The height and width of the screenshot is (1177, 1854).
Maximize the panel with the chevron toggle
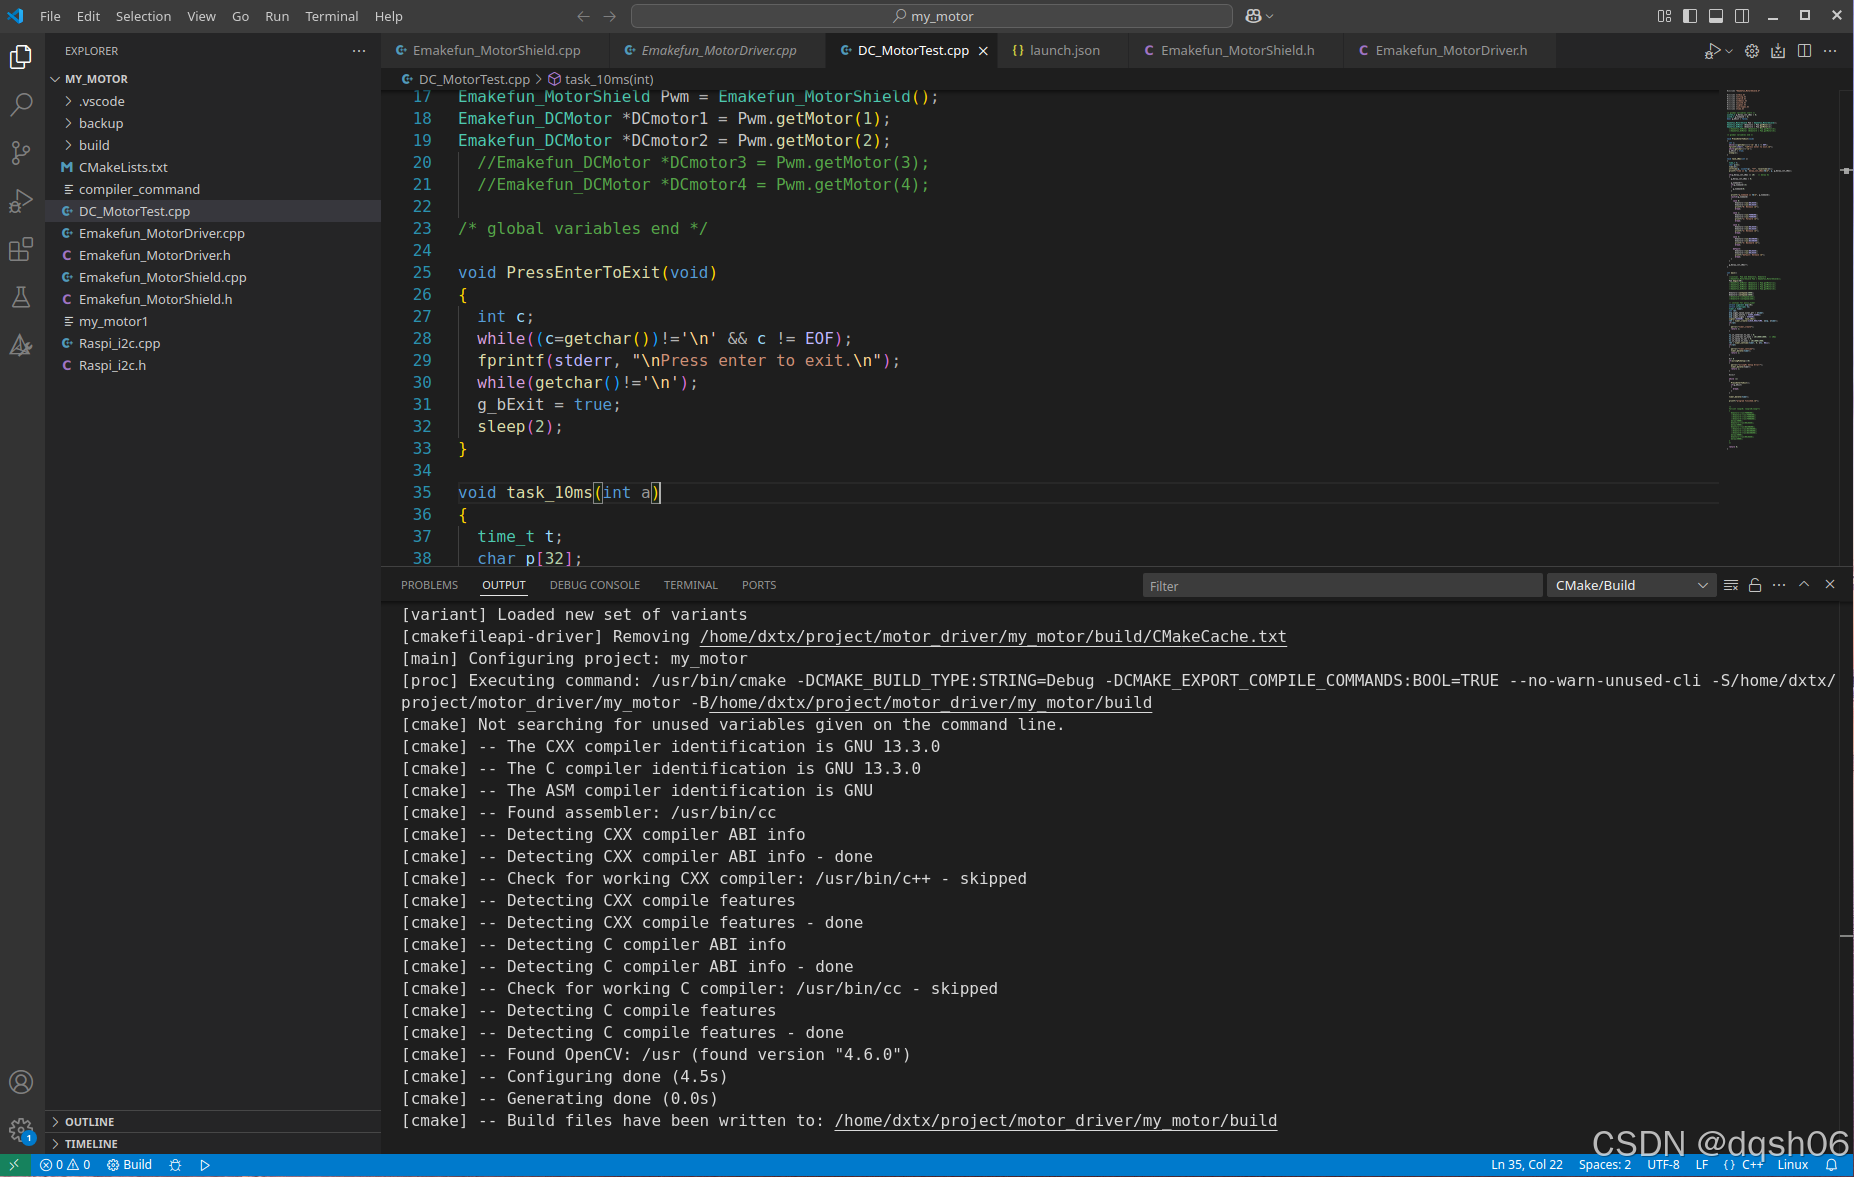[x=1805, y=585]
